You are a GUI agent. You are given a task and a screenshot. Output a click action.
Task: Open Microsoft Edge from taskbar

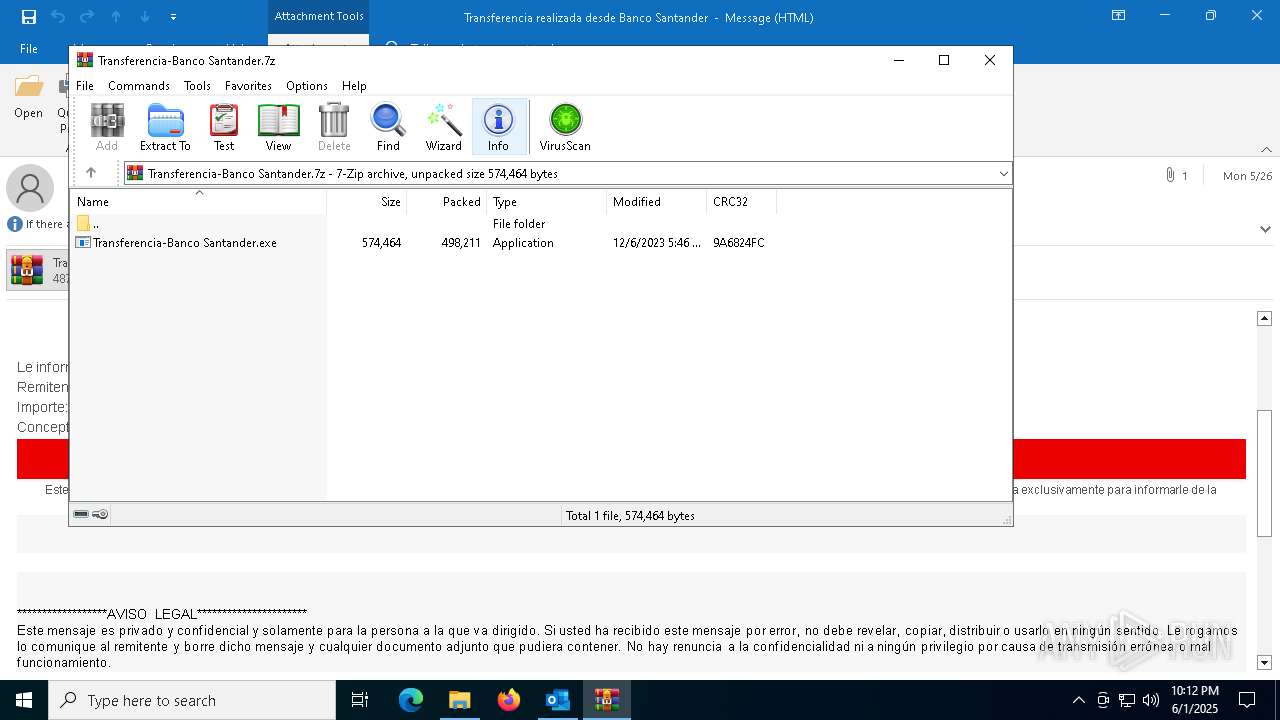tap(411, 700)
